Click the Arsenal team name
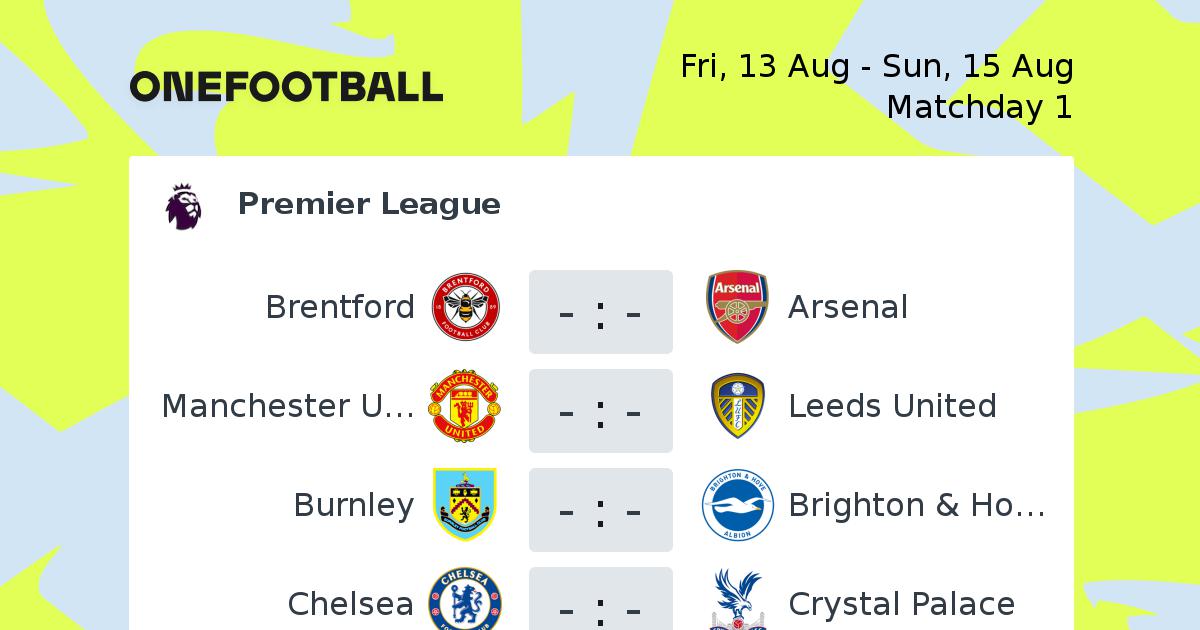This screenshot has height=630, width=1200. tap(848, 307)
